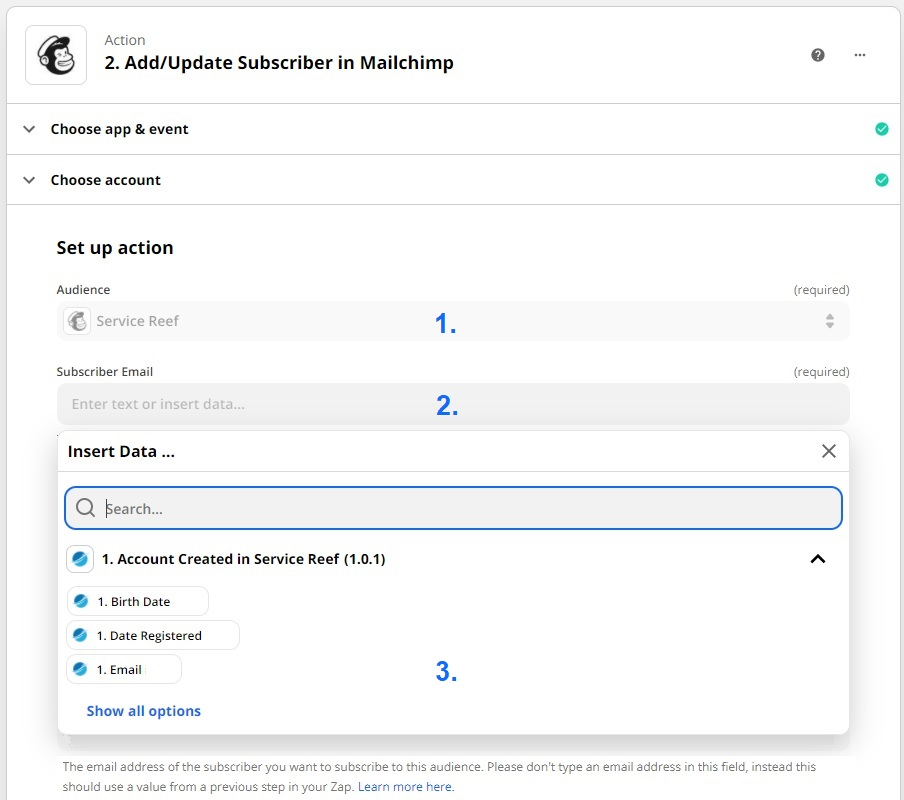904x800 pixels.
Task: Click Service Reef icon on Birth Date pill
Action: (81, 601)
